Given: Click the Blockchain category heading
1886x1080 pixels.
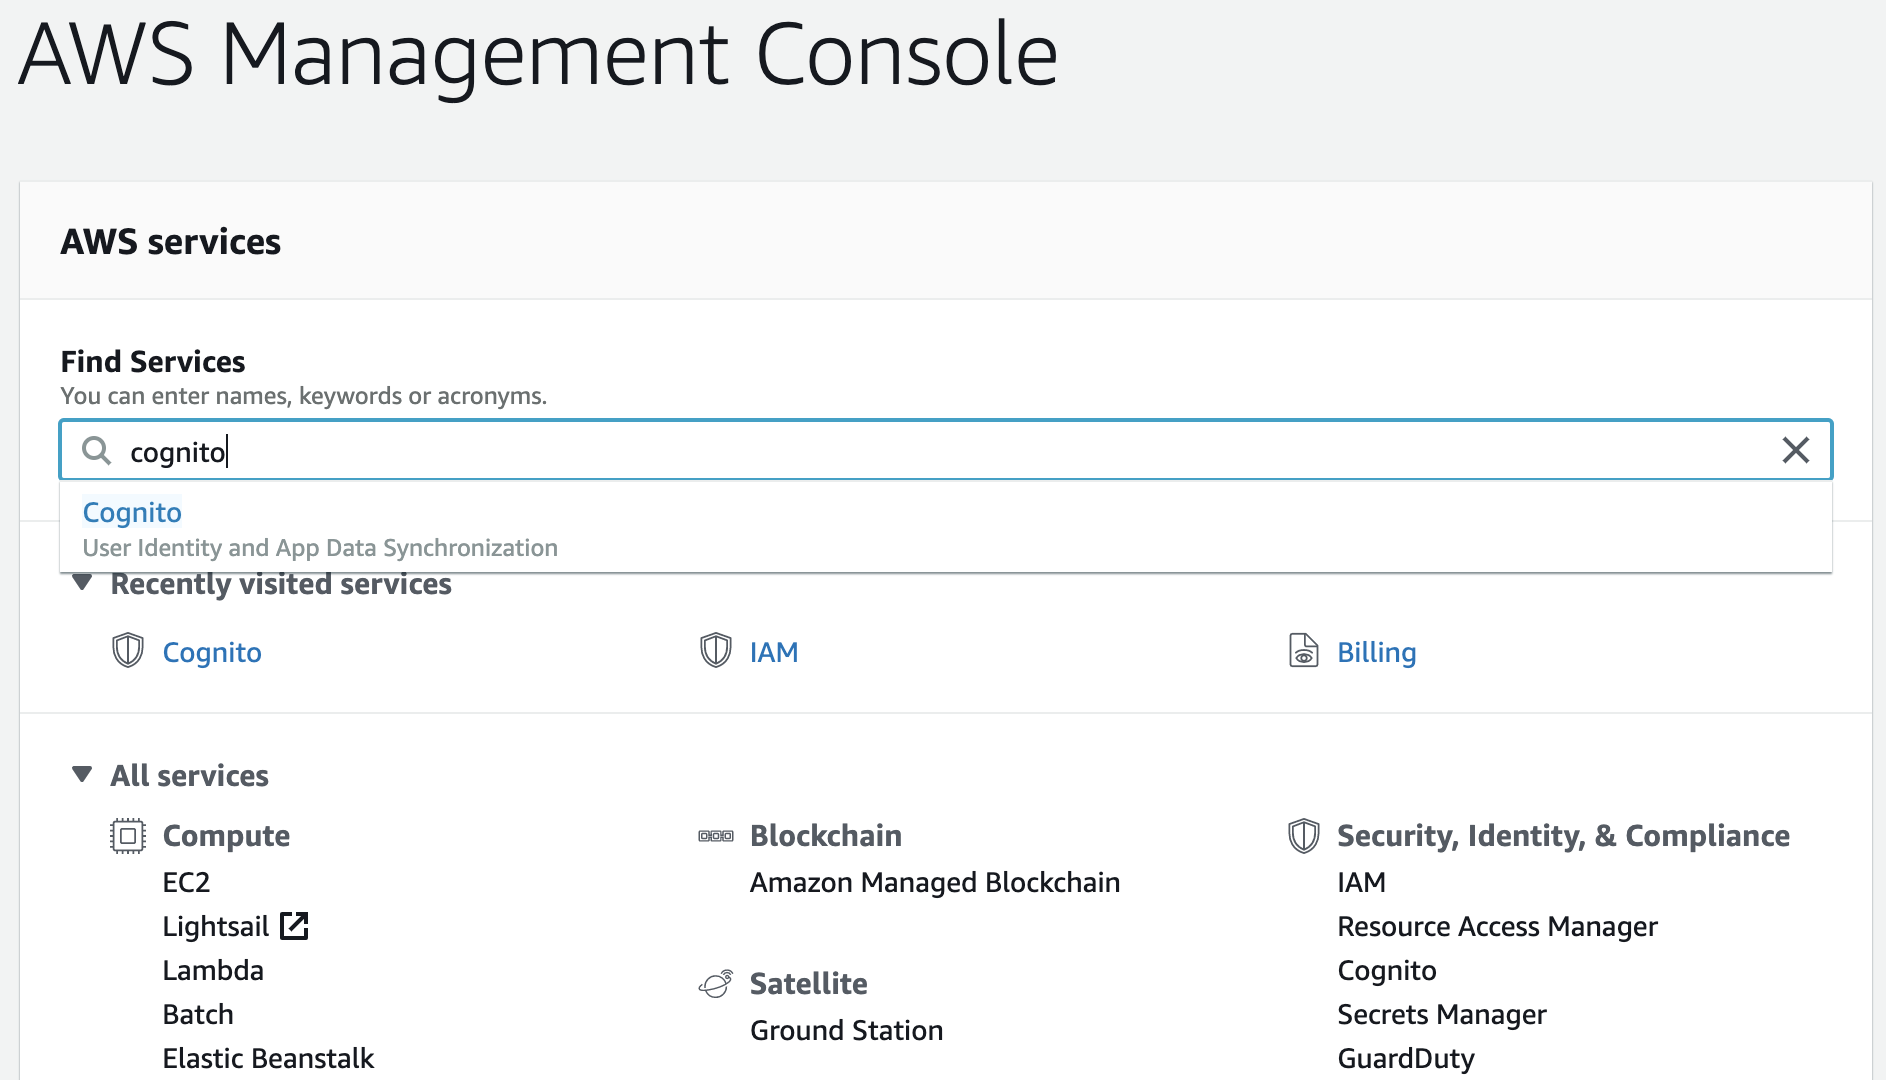Looking at the screenshot, I should point(826,836).
